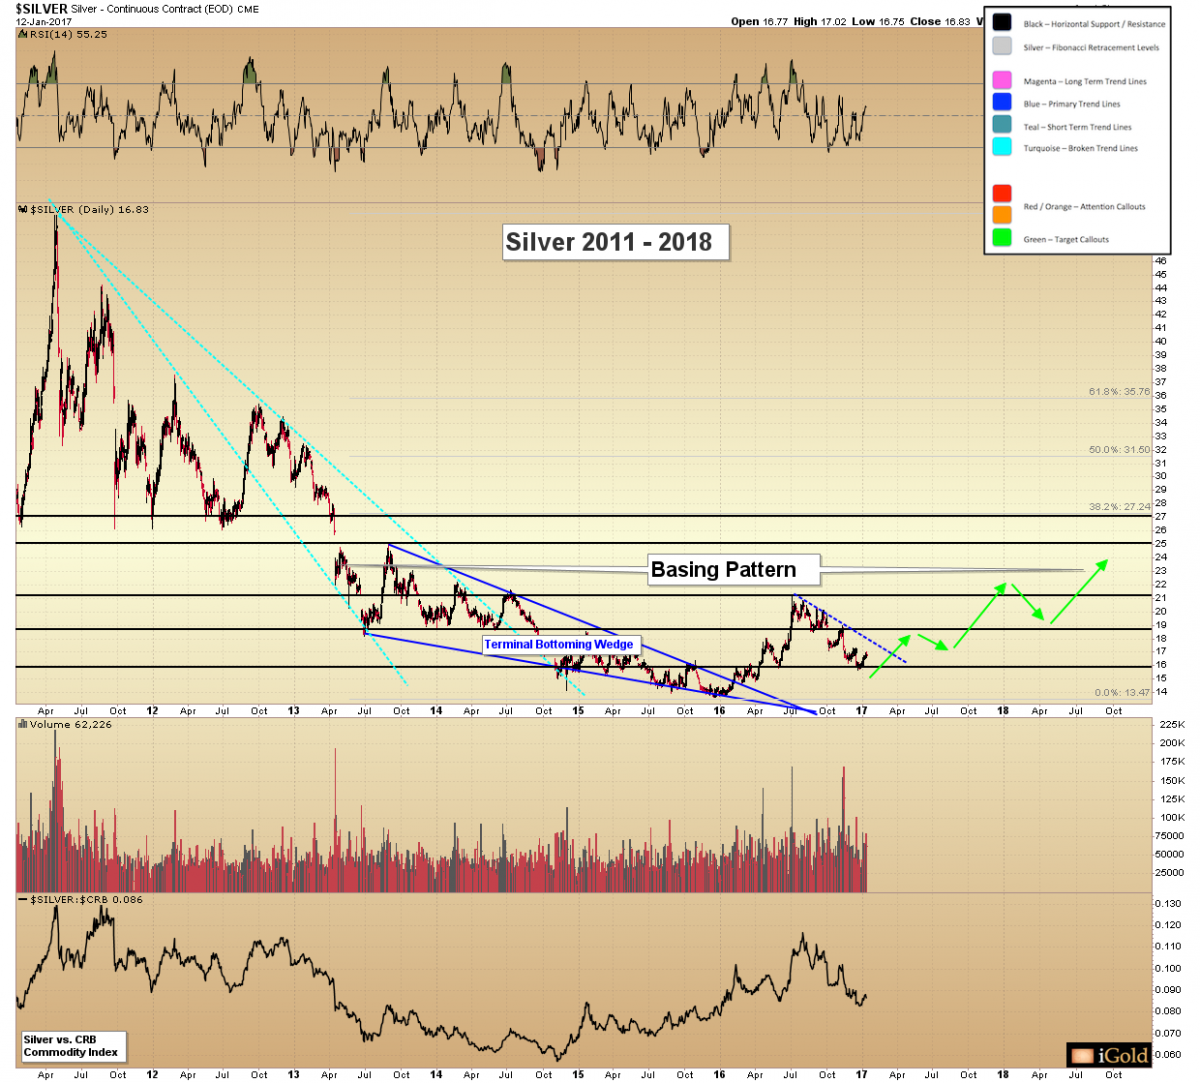The width and height of the screenshot is (1200, 1083).
Task: Click the silver Fibonacci Retracement legend swatch
Action: (1002, 47)
